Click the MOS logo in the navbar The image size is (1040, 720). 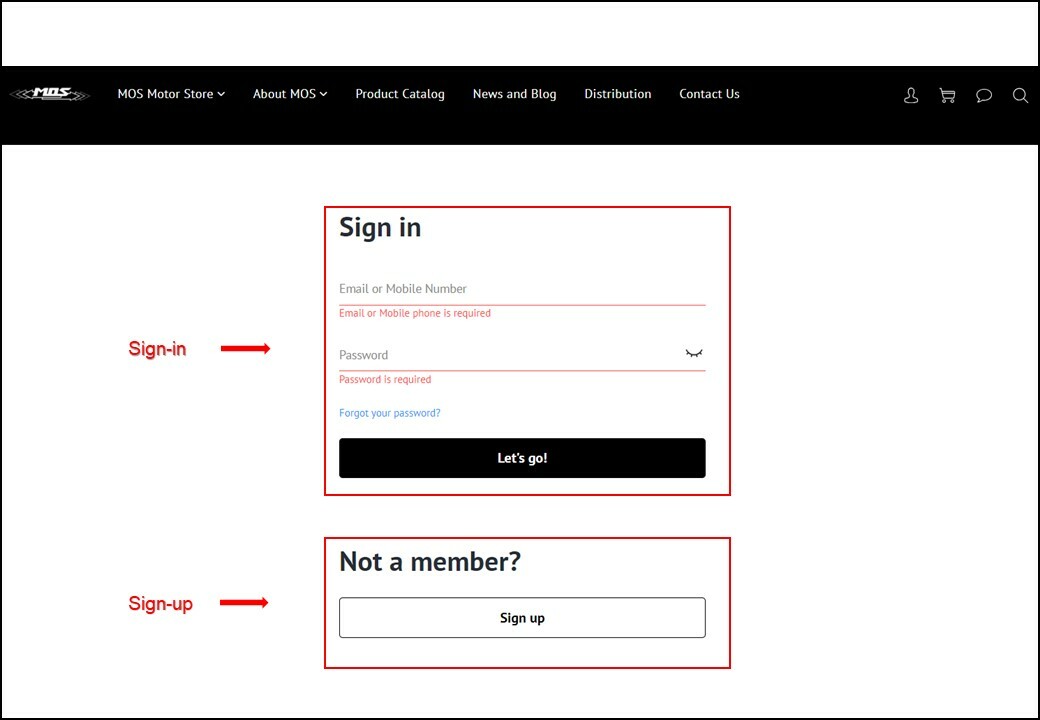click(x=49, y=93)
